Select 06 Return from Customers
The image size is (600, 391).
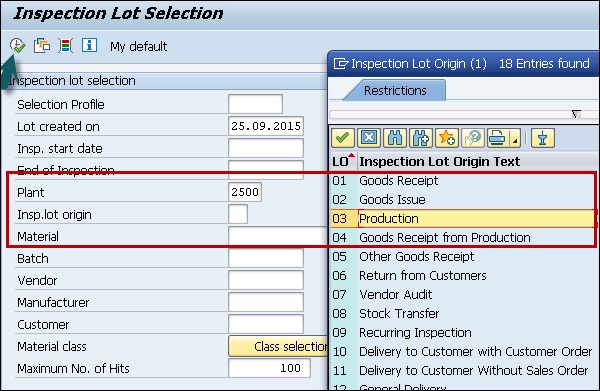pos(464,275)
